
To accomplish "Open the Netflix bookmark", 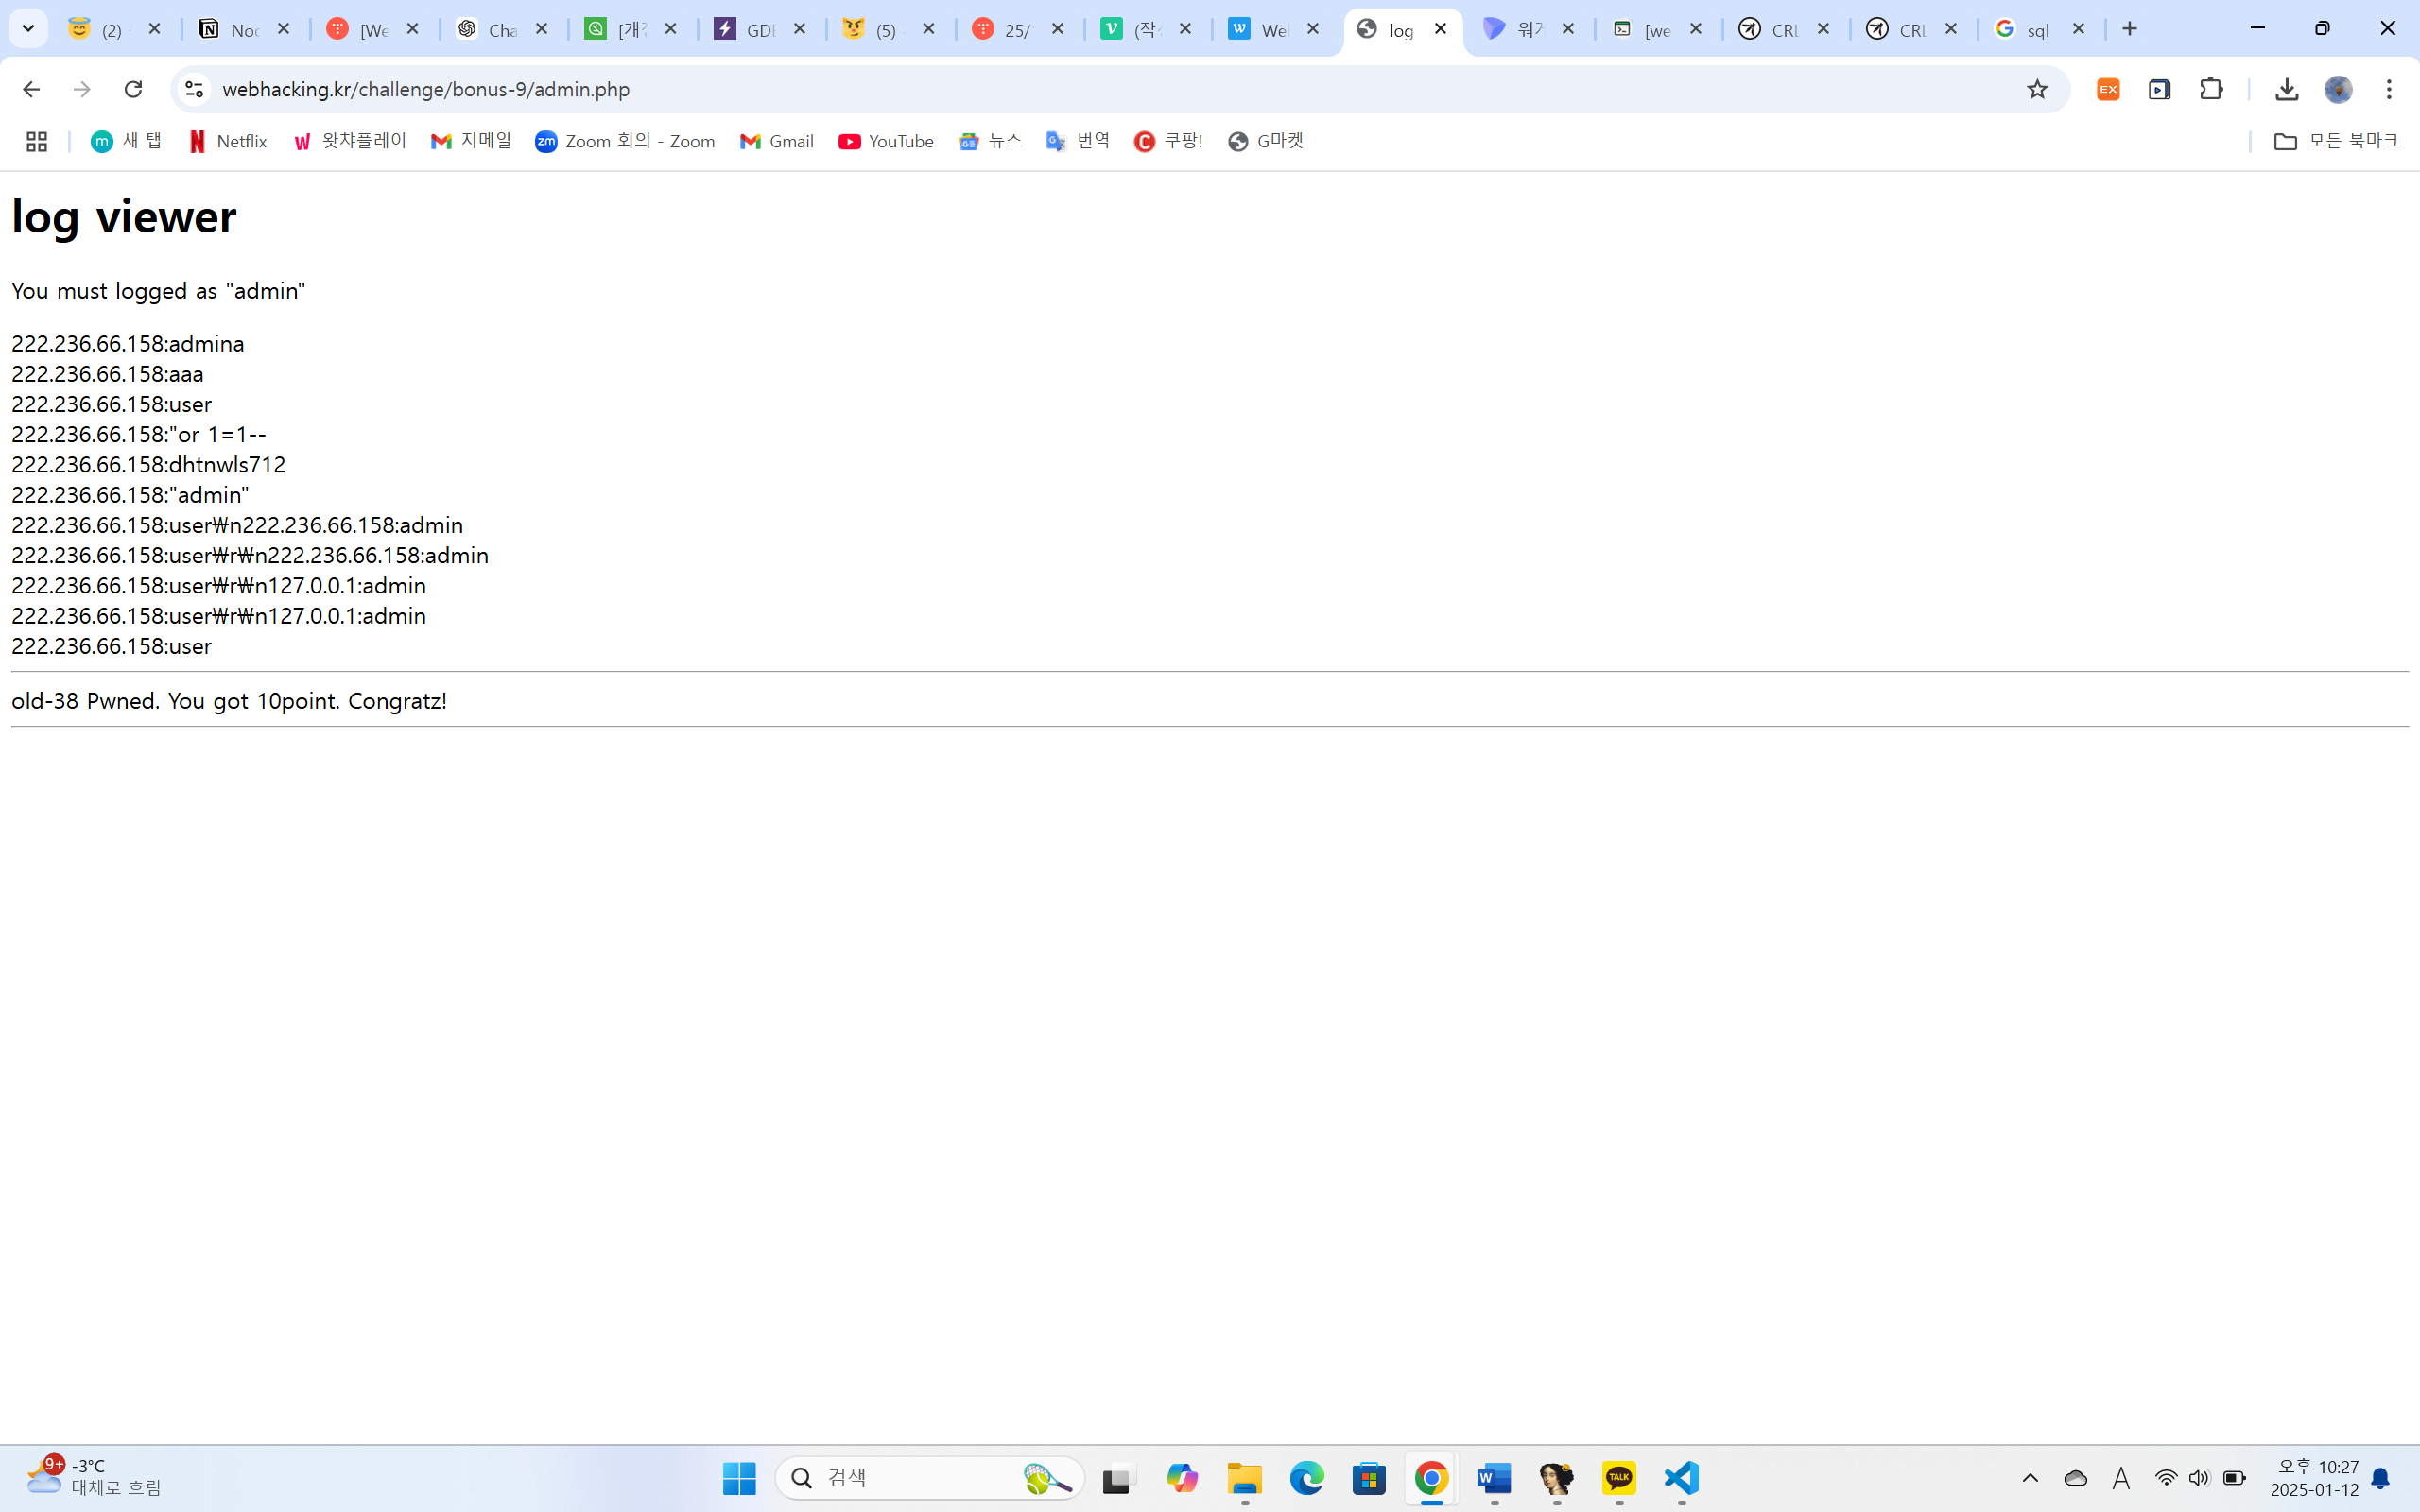I will coord(228,141).
